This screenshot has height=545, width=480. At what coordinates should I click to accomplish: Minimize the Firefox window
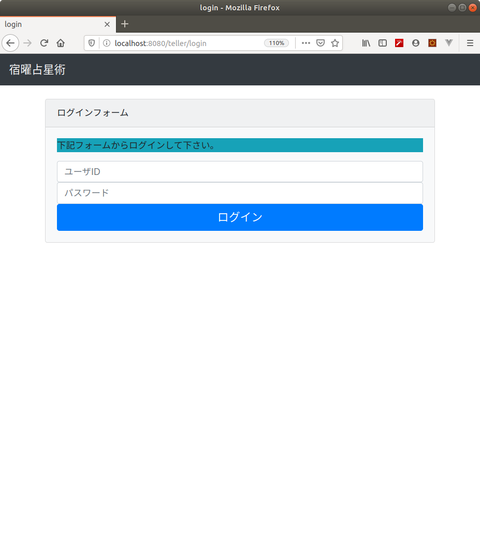point(452,8)
